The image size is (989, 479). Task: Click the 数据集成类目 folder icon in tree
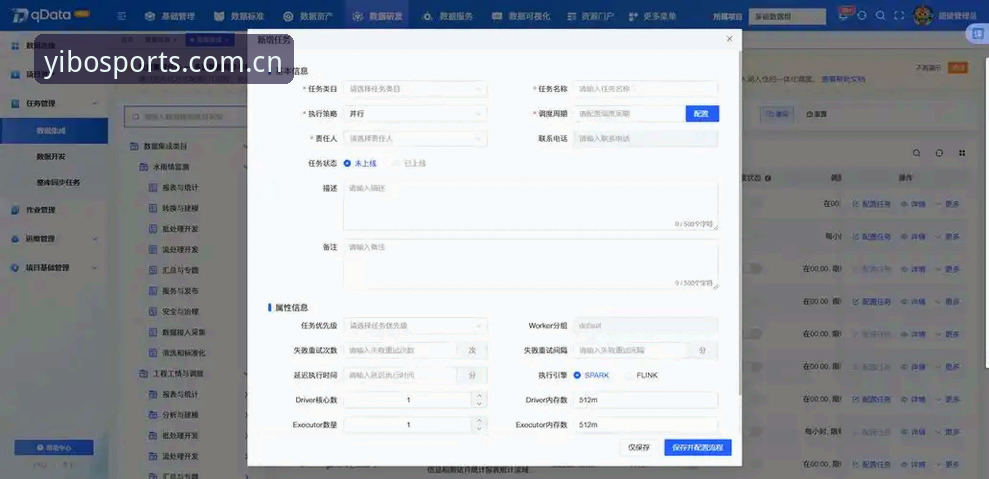click(x=134, y=146)
